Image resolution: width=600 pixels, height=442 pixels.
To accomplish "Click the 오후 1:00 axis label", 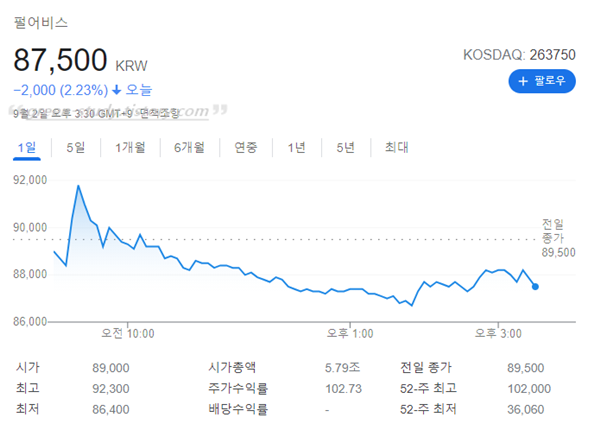I will tap(350, 333).
